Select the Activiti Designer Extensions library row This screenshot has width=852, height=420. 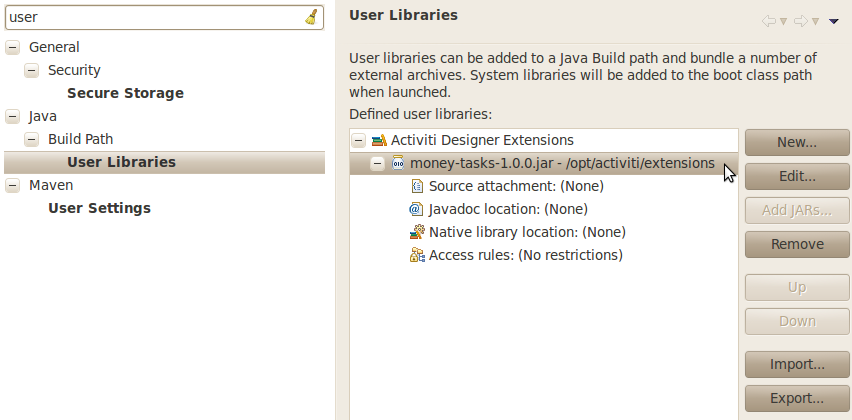click(x=544, y=140)
